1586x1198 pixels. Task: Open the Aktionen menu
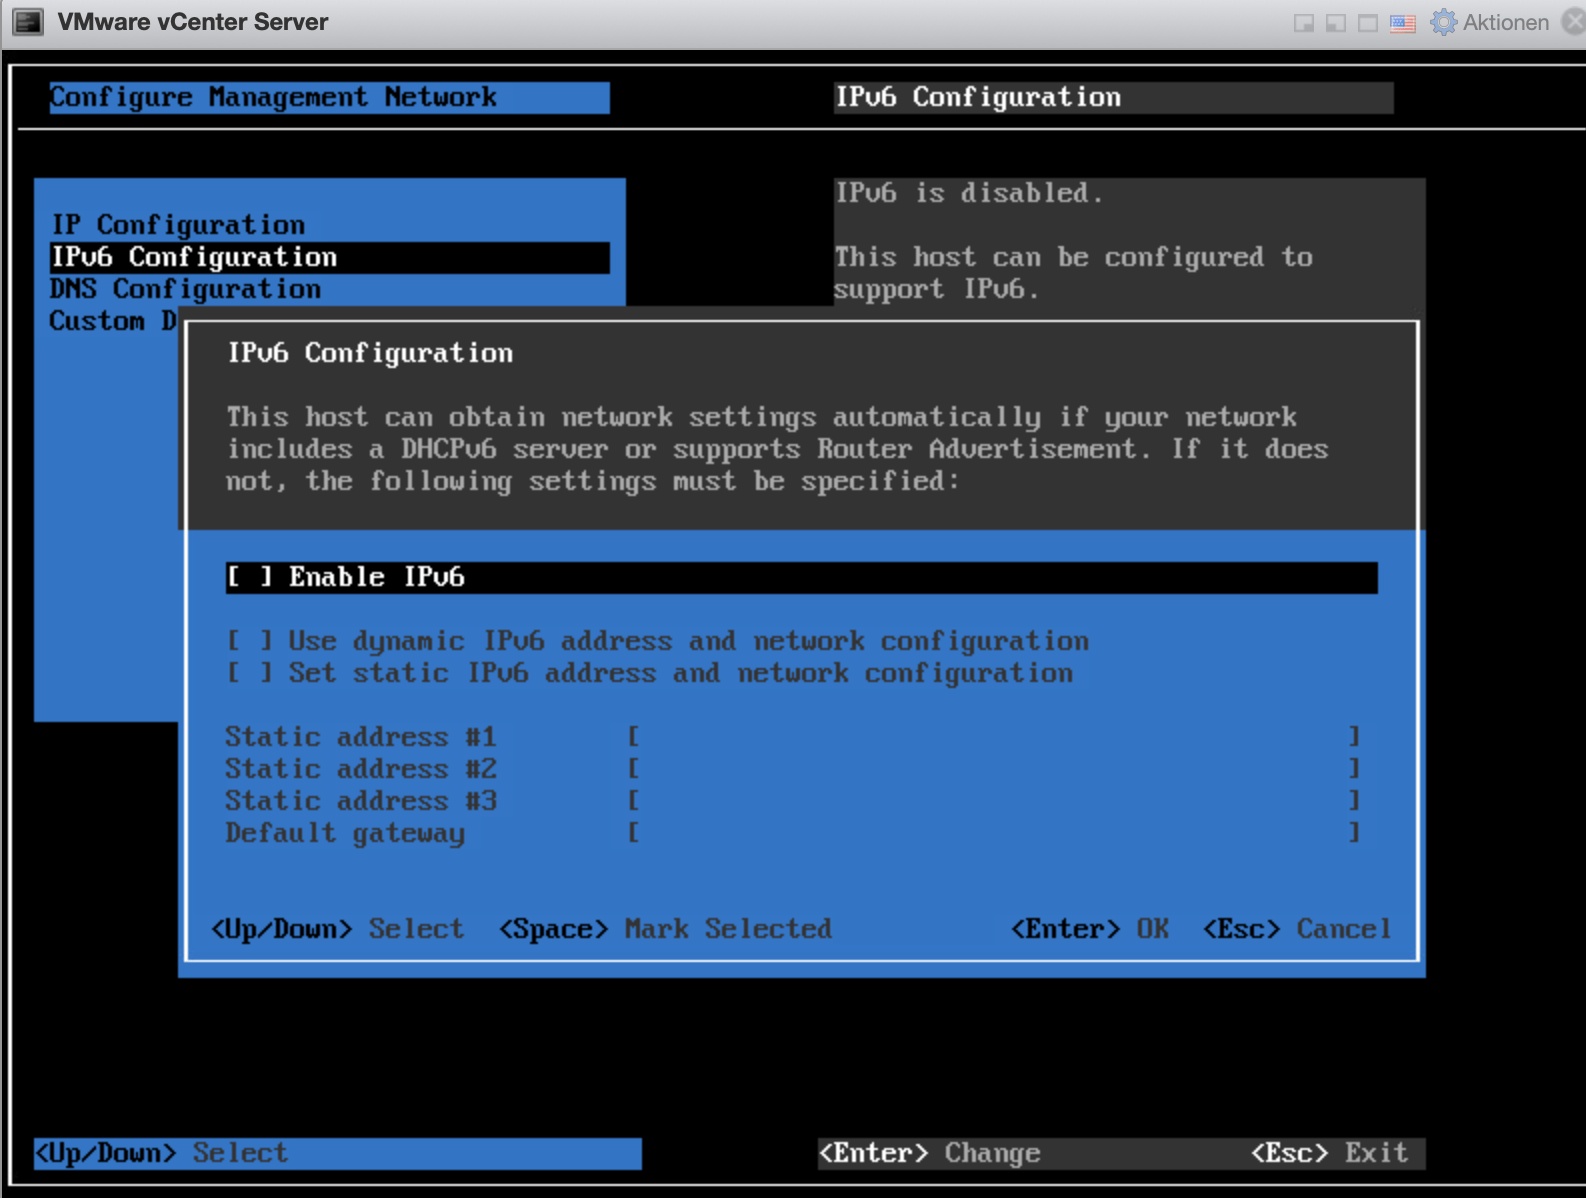pyautogui.click(x=1505, y=22)
